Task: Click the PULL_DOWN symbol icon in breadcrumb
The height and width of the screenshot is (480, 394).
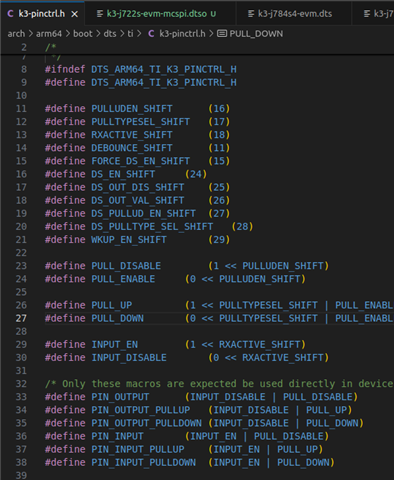Action: [222, 34]
